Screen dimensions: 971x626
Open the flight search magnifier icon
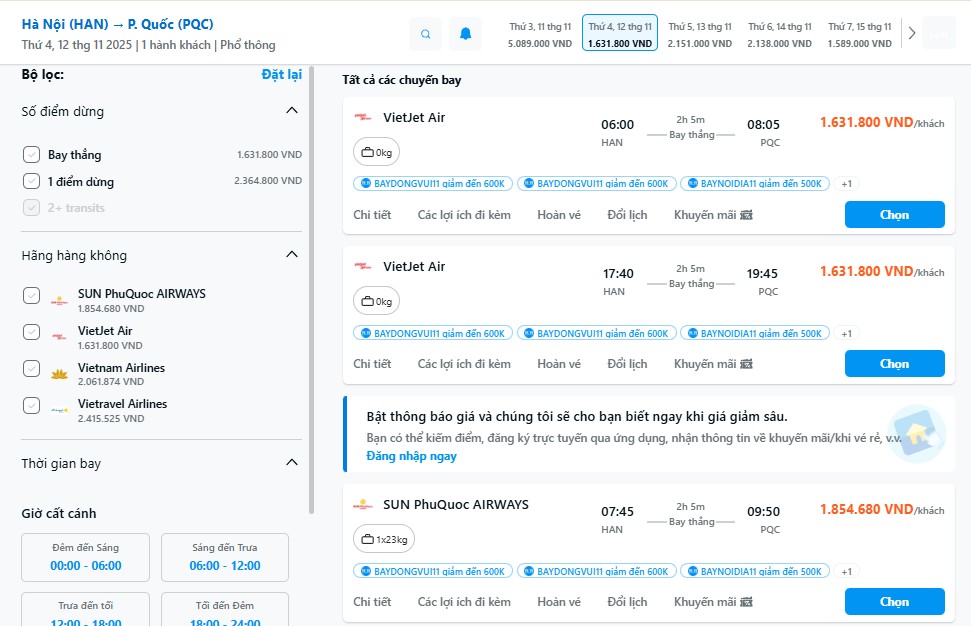(425, 34)
